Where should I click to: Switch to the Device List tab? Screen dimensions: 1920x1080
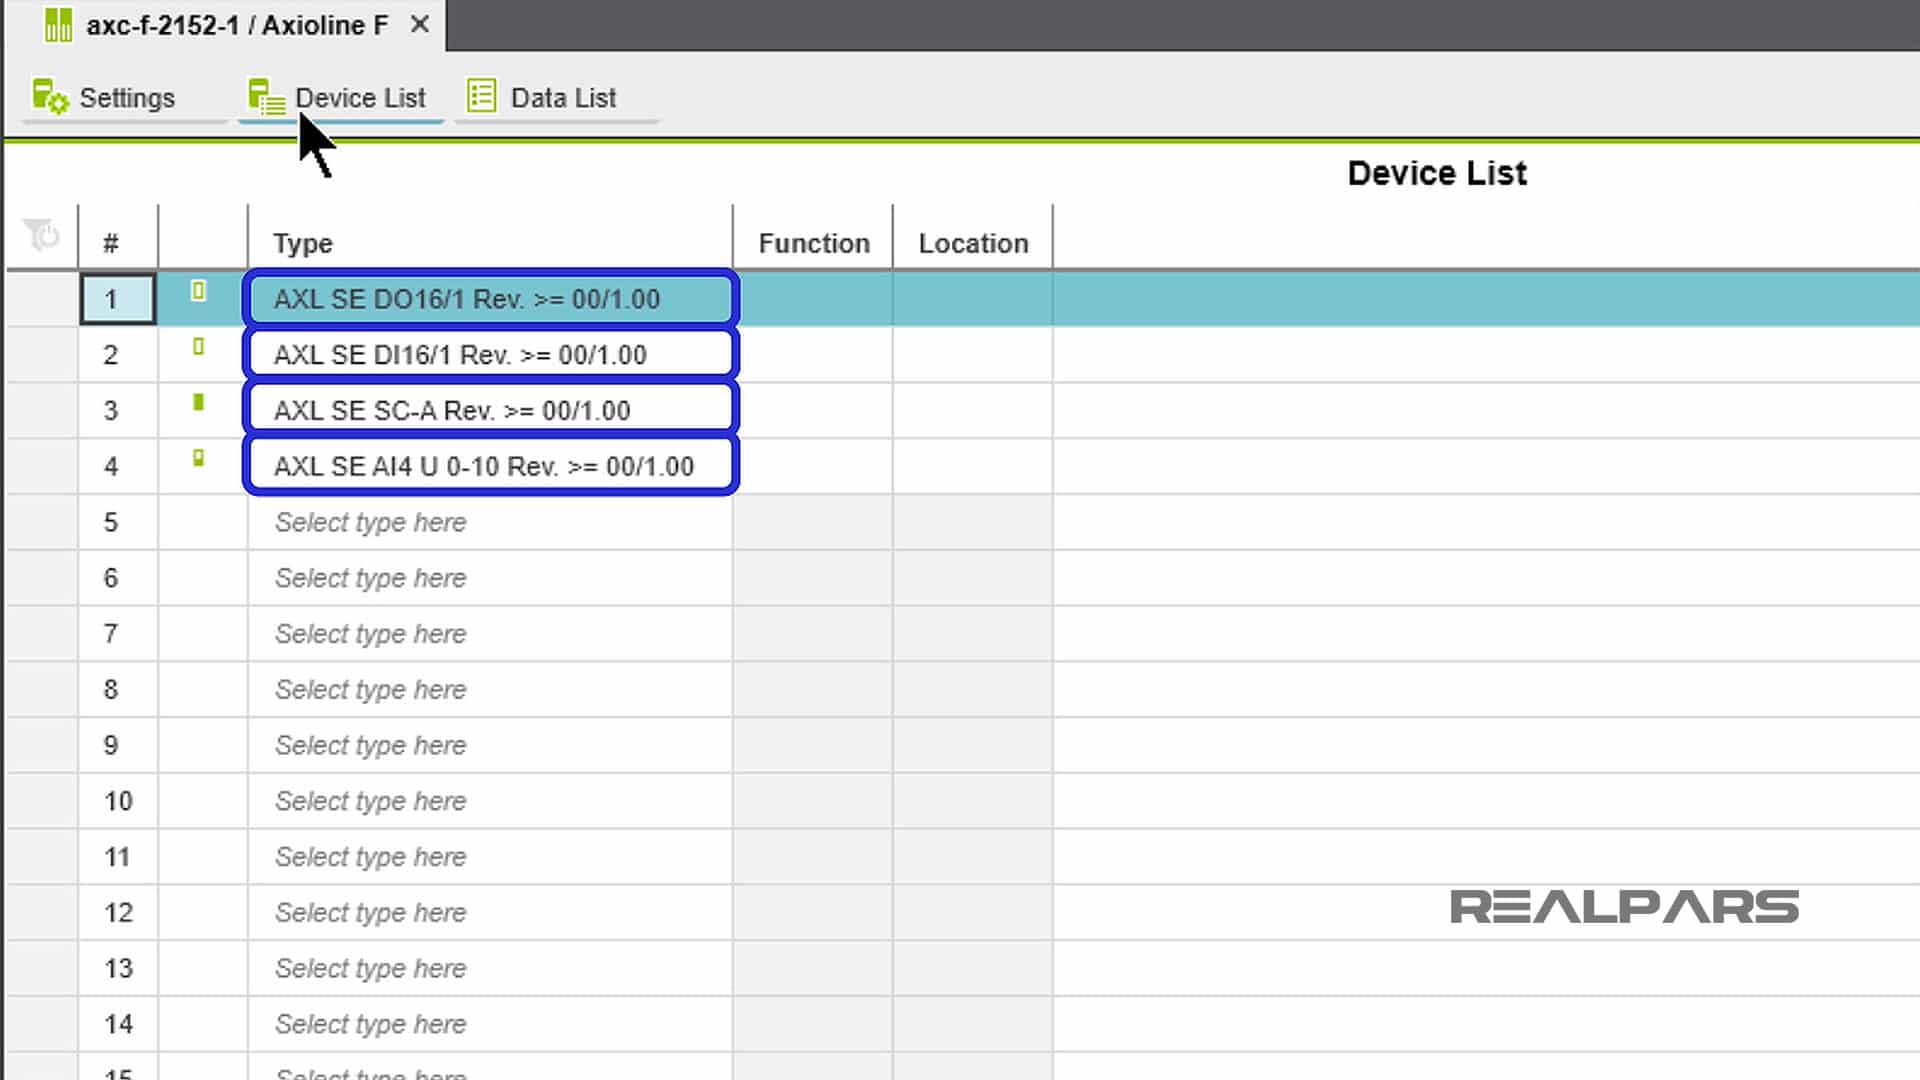[x=340, y=98]
